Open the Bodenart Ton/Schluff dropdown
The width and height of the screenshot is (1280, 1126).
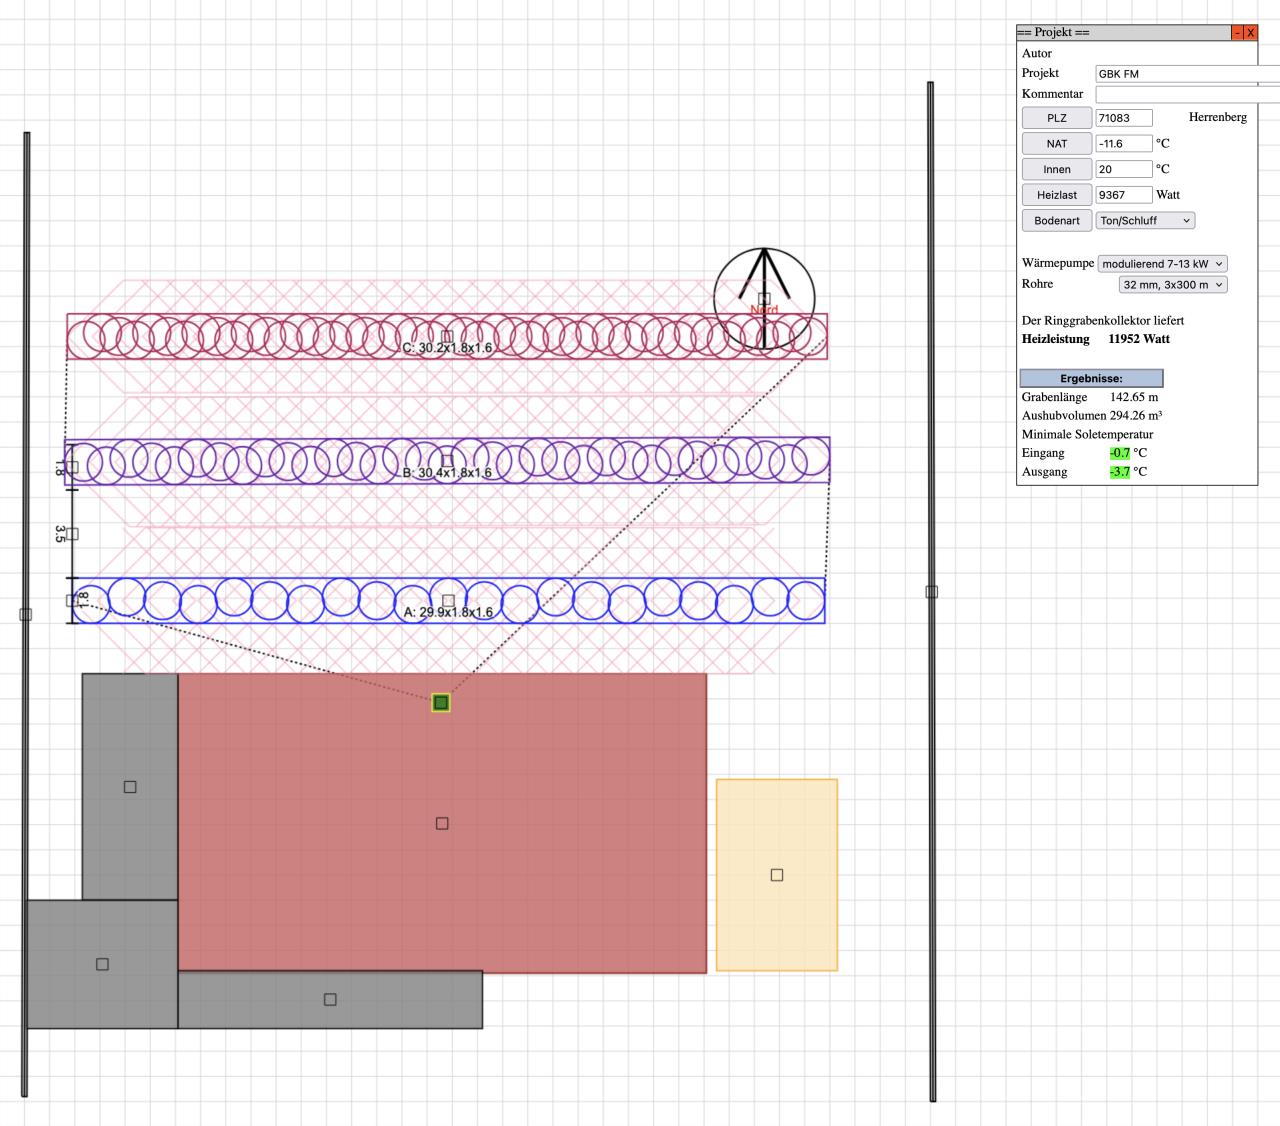coord(1145,221)
